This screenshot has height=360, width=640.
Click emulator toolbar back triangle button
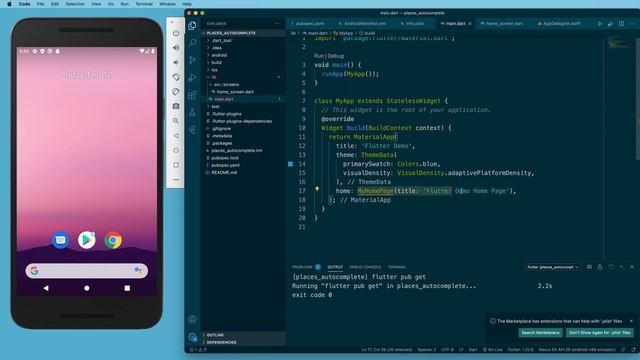176,136
